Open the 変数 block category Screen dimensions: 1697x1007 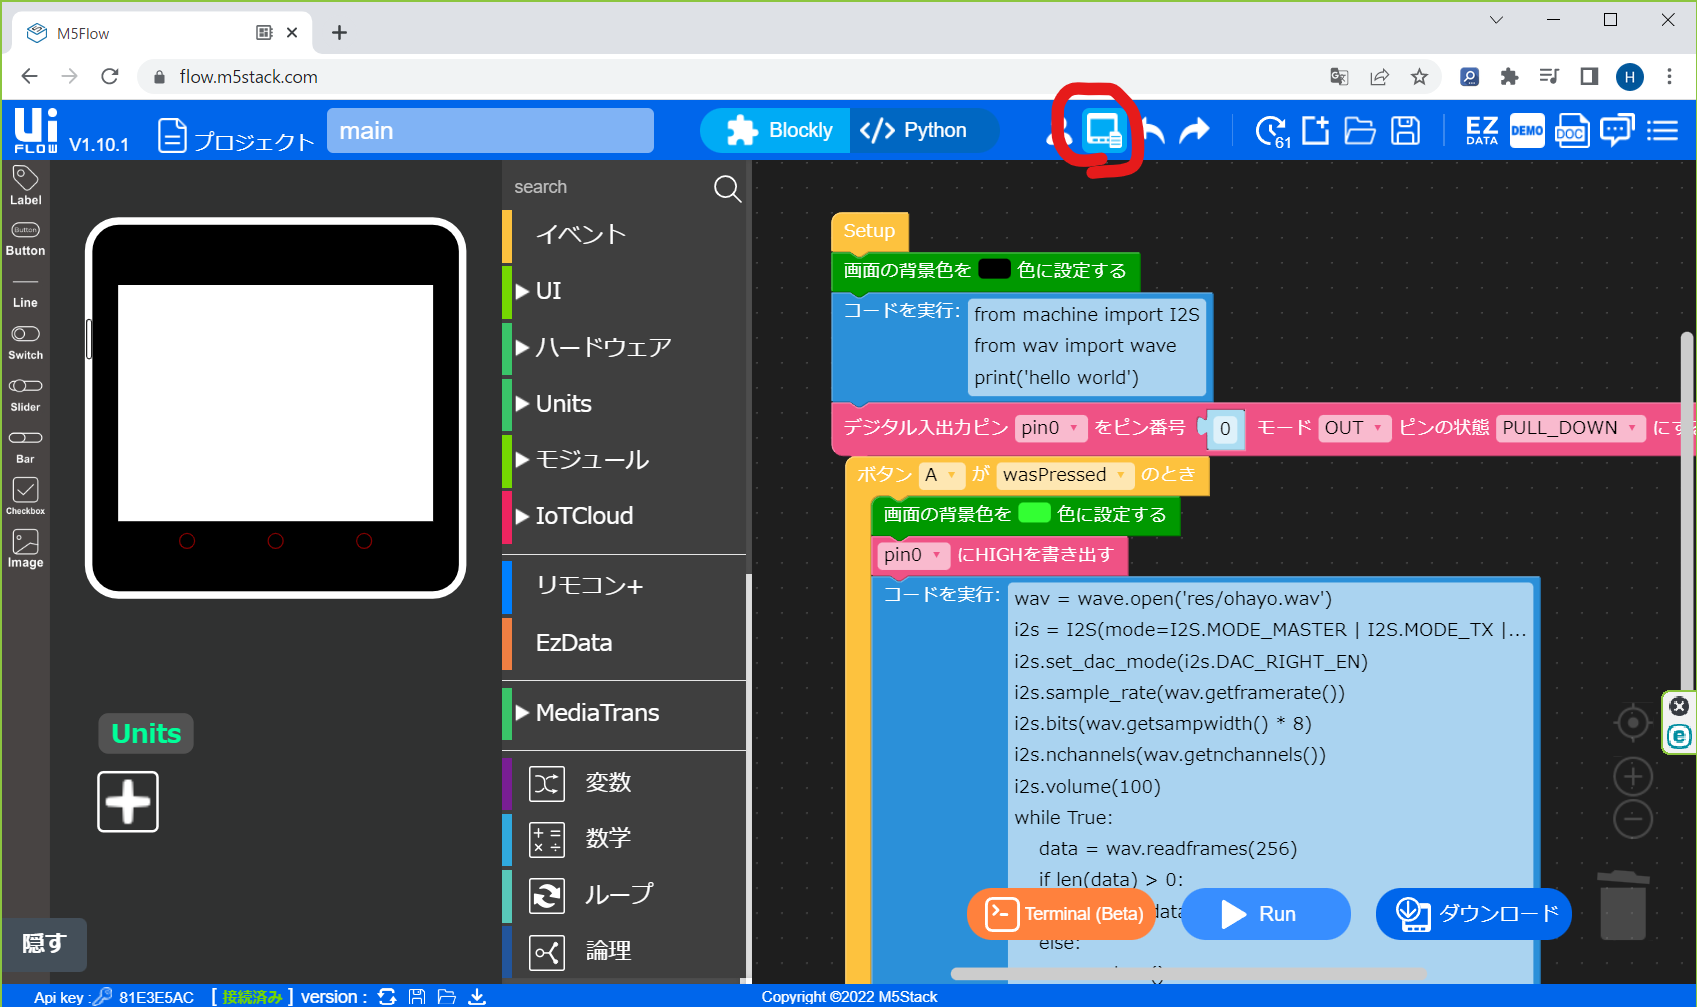point(625,783)
